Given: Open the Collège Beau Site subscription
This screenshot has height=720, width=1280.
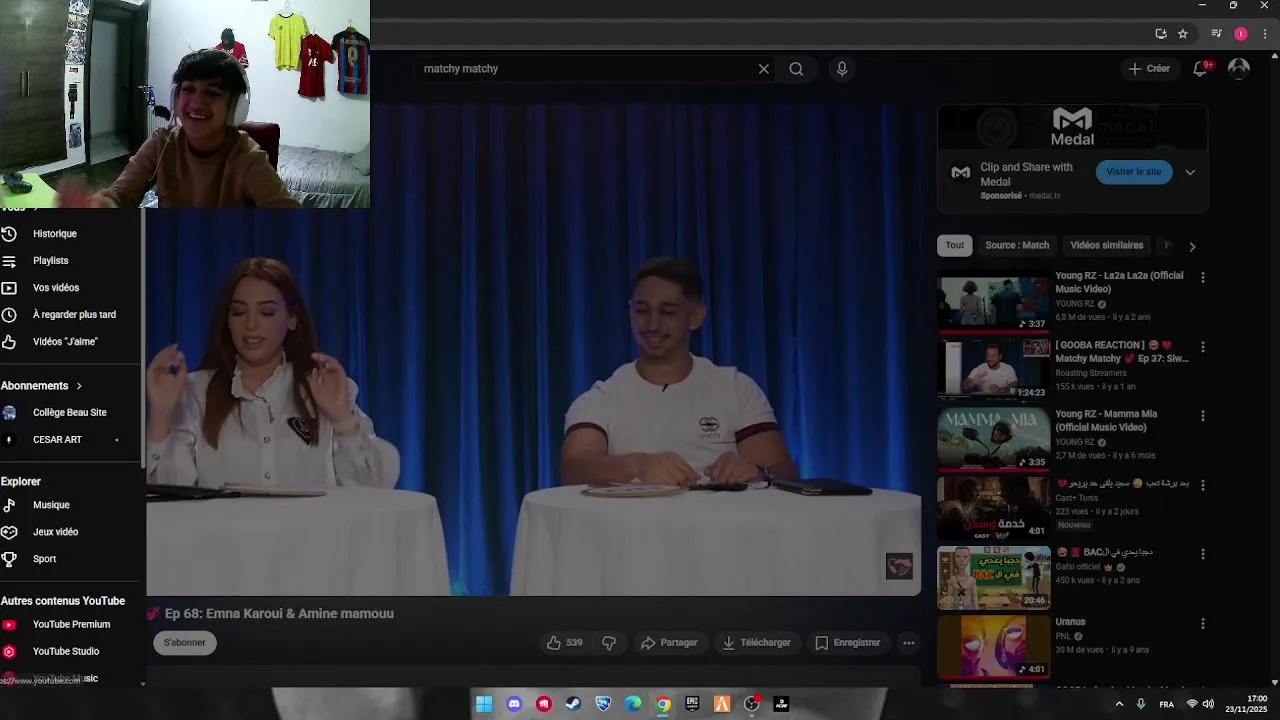Looking at the screenshot, I should [x=70, y=413].
